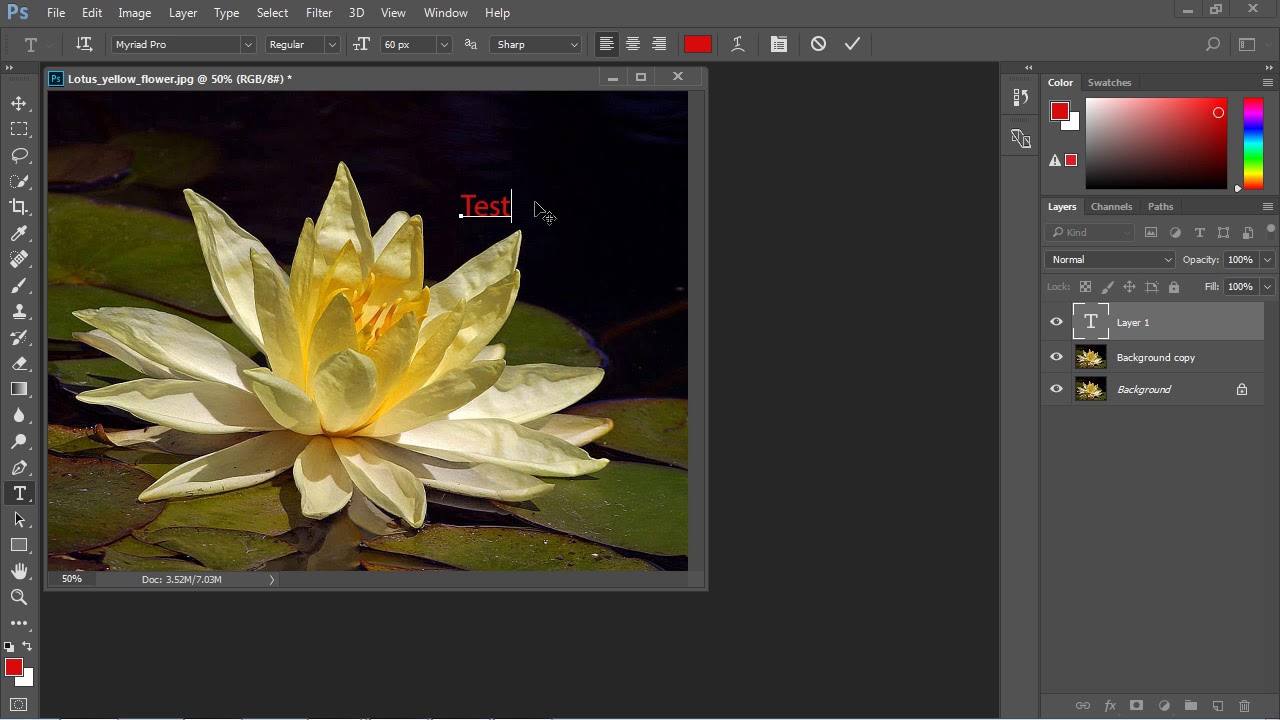Open Create warped text option
This screenshot has height=720, width=1280.
tap(738, 44)
